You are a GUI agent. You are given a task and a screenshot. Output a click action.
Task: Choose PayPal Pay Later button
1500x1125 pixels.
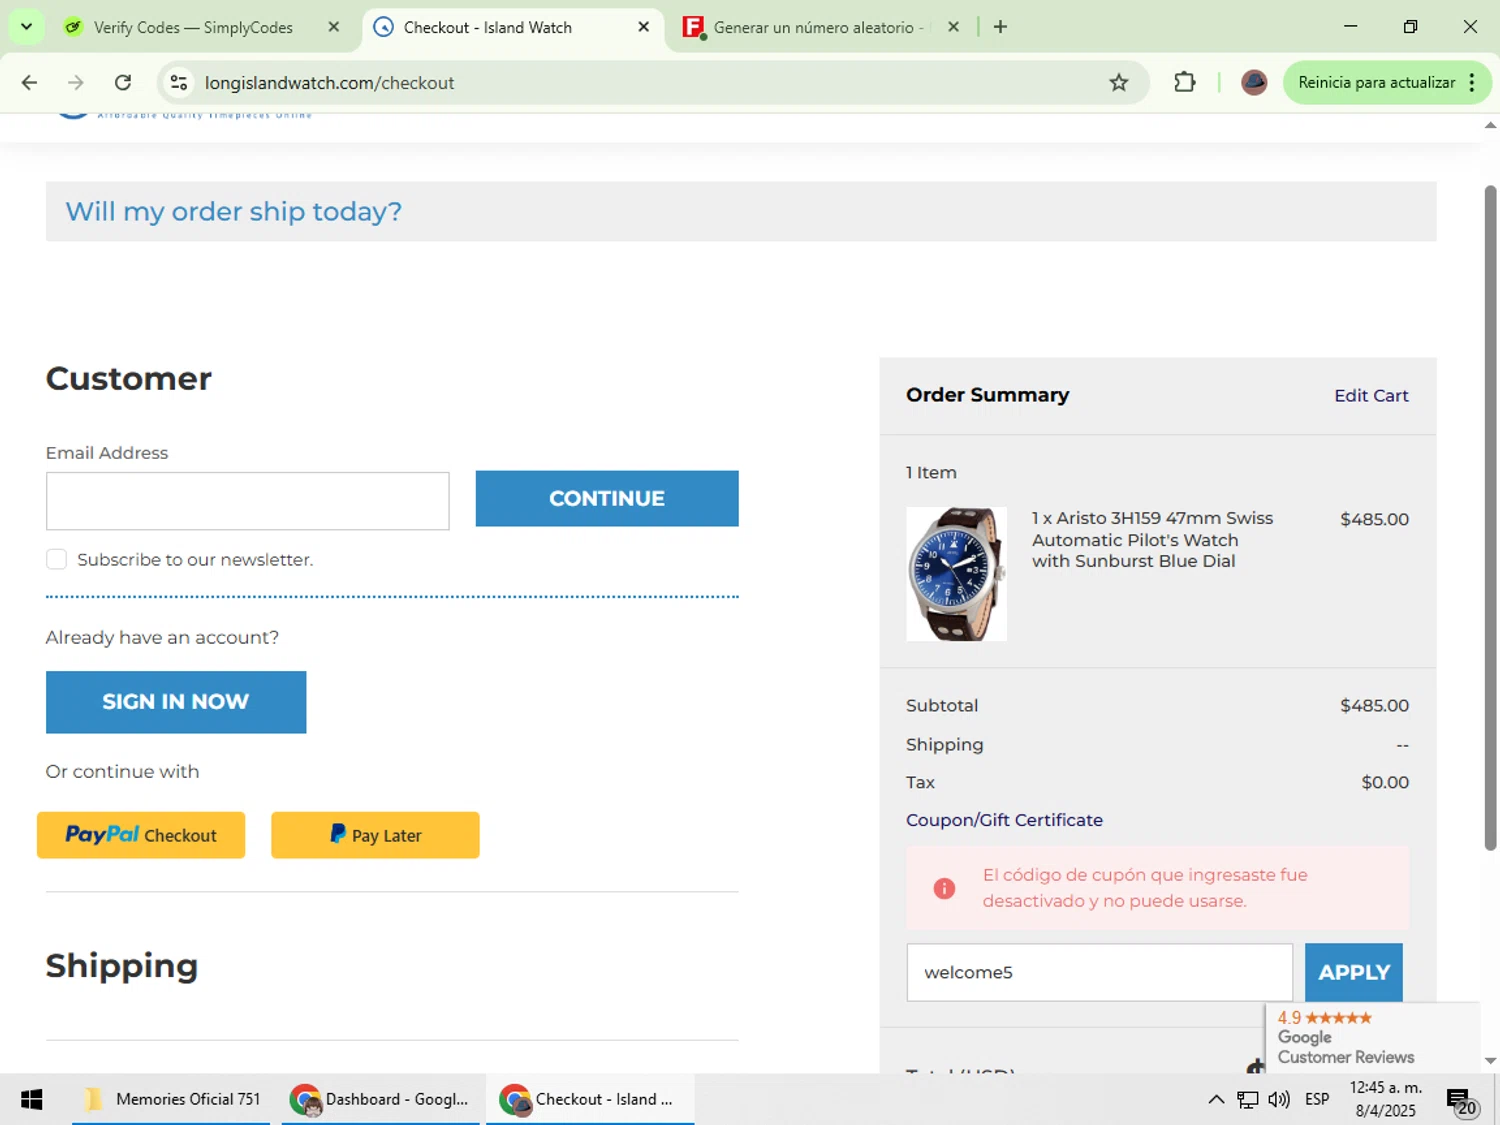pos(375,835)
